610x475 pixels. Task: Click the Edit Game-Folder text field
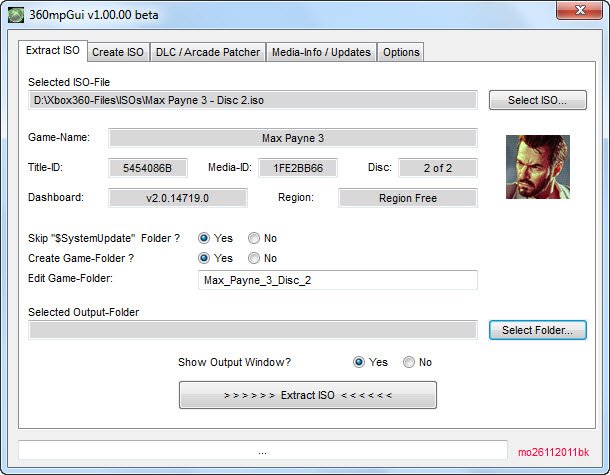[x=338, y=280]
